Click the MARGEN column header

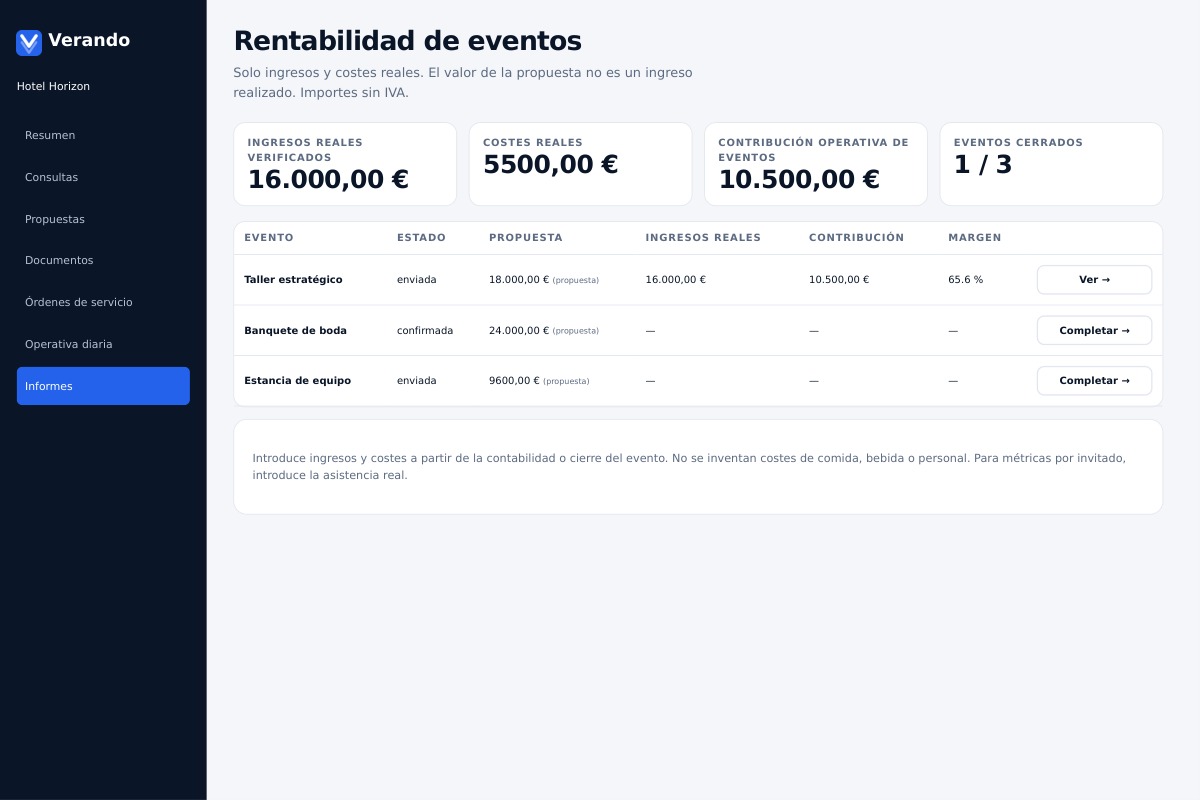pos(975,238)
